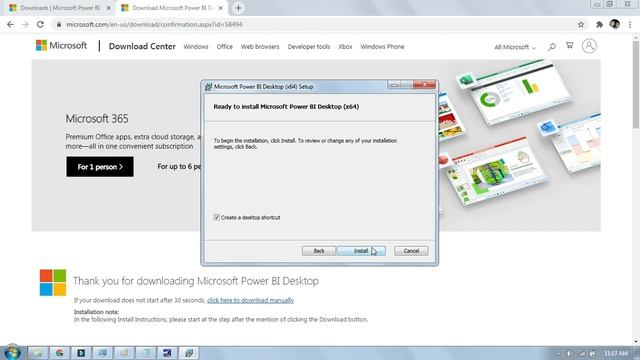Open the shopping cart icon

[569, 46]
